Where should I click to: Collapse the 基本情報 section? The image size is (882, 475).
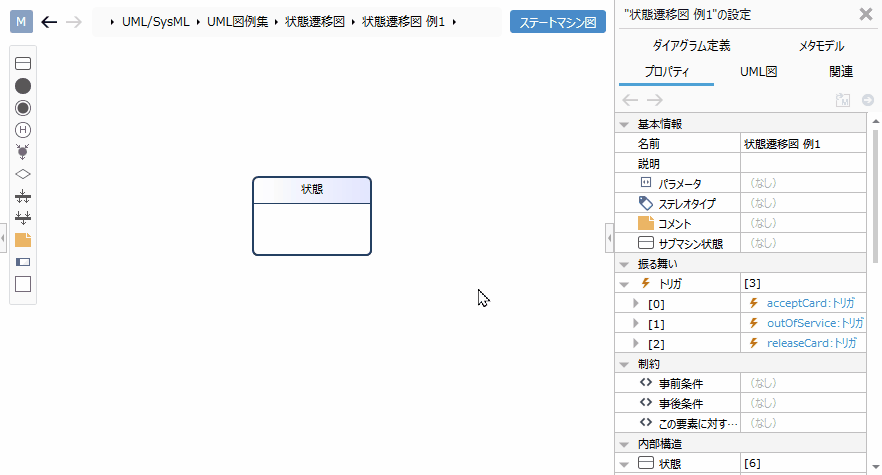[625, 124]
